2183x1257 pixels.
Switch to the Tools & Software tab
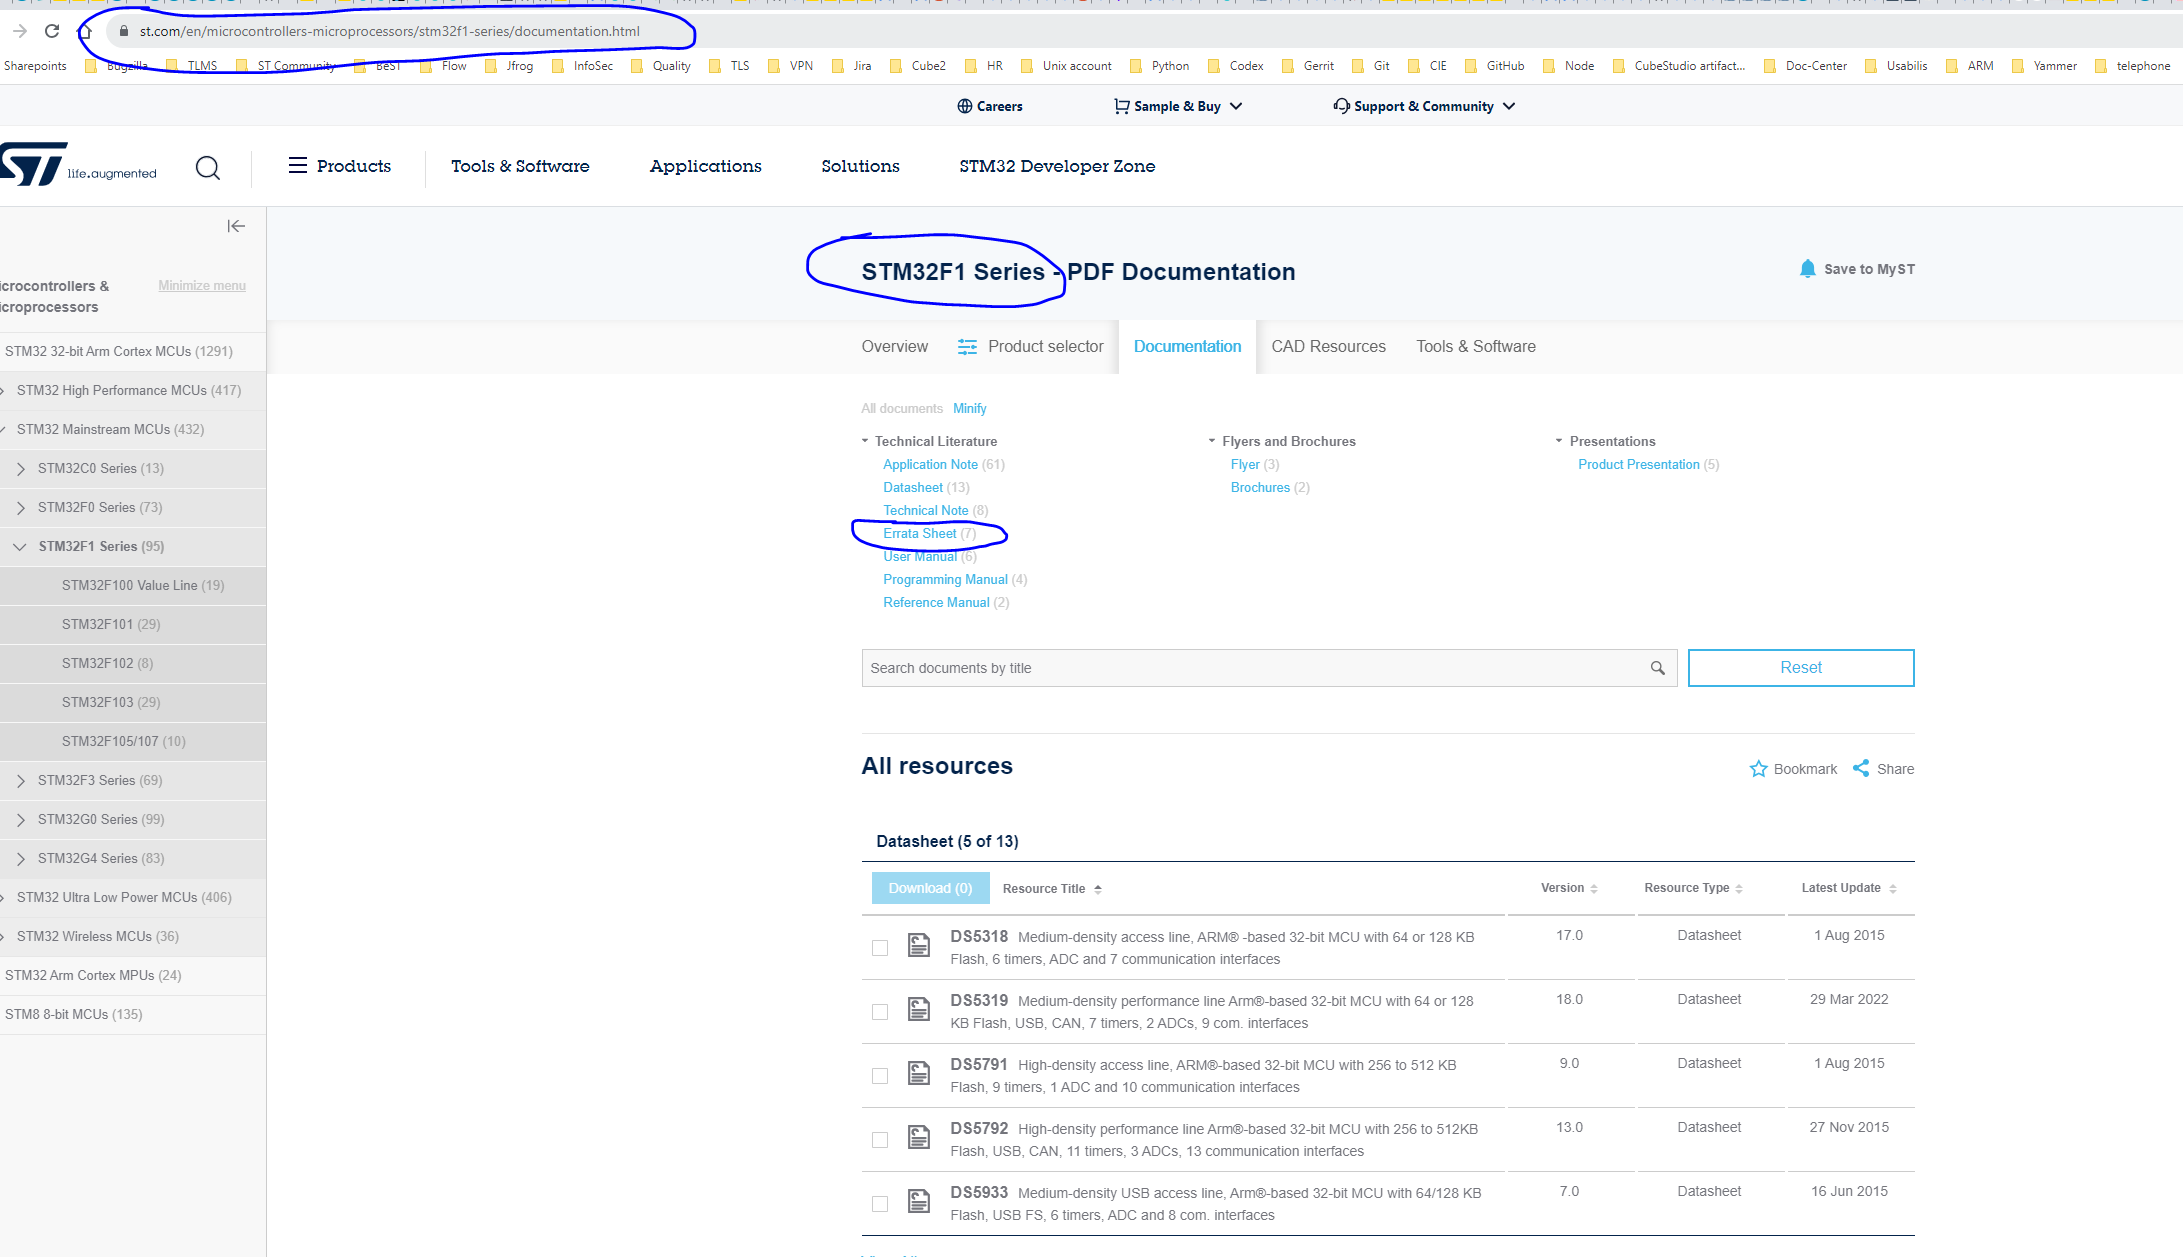point(1476,346)
